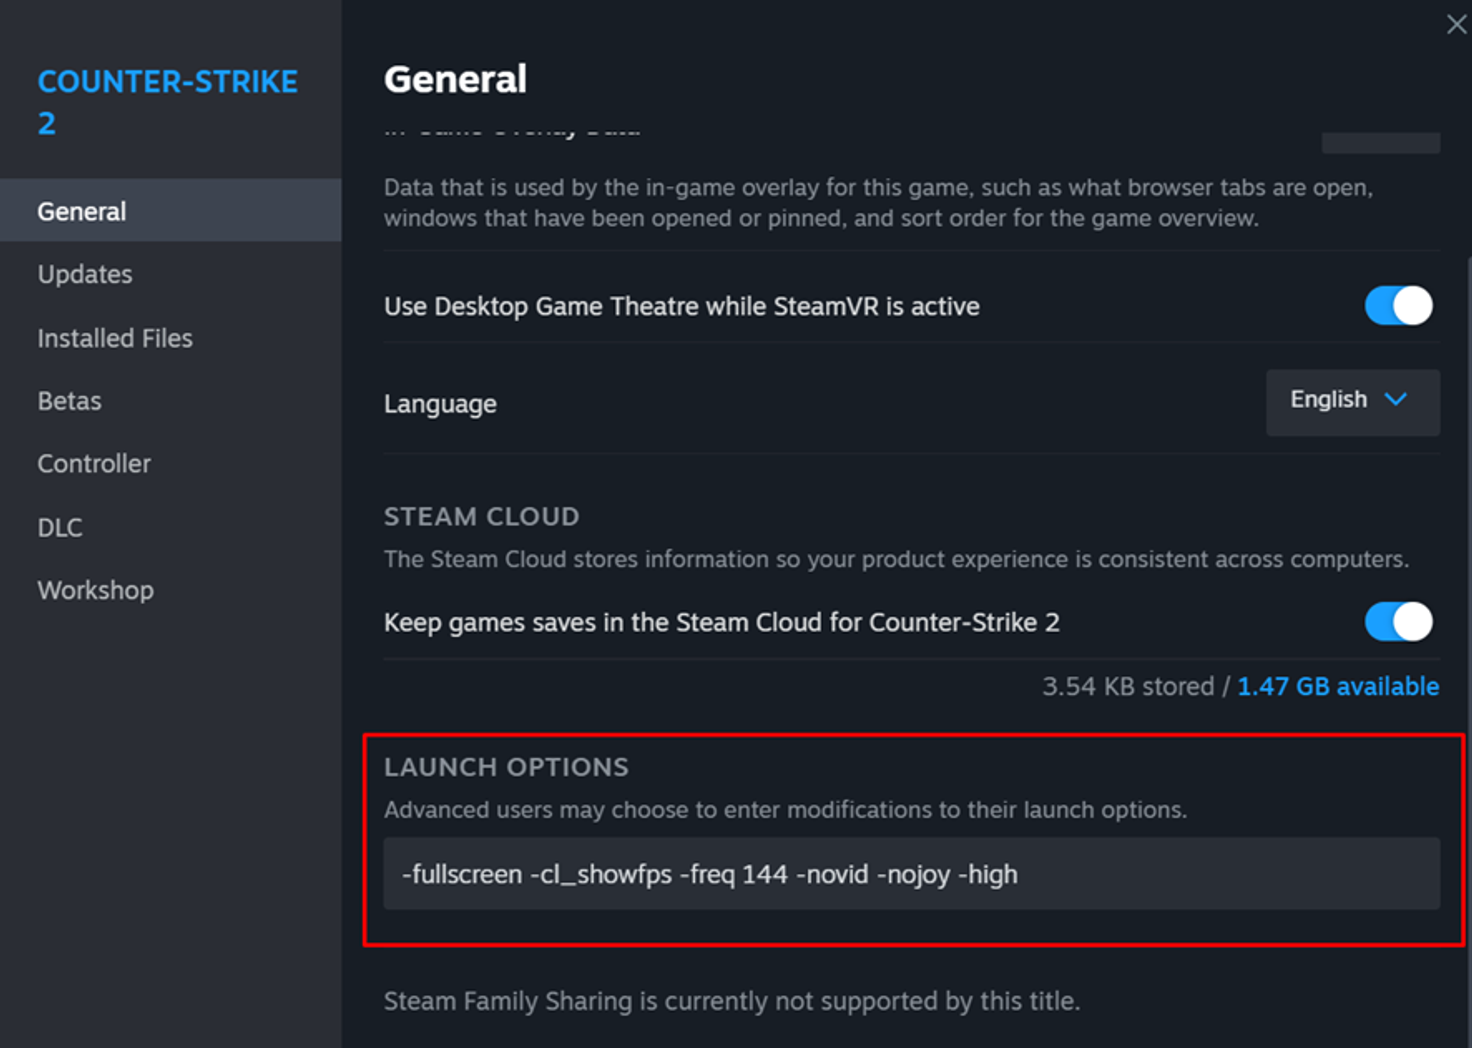The width and height of the screenshot is (1472, 1048).
Task: Click the English label in the dropdown
Action: tap(1328, 399)
